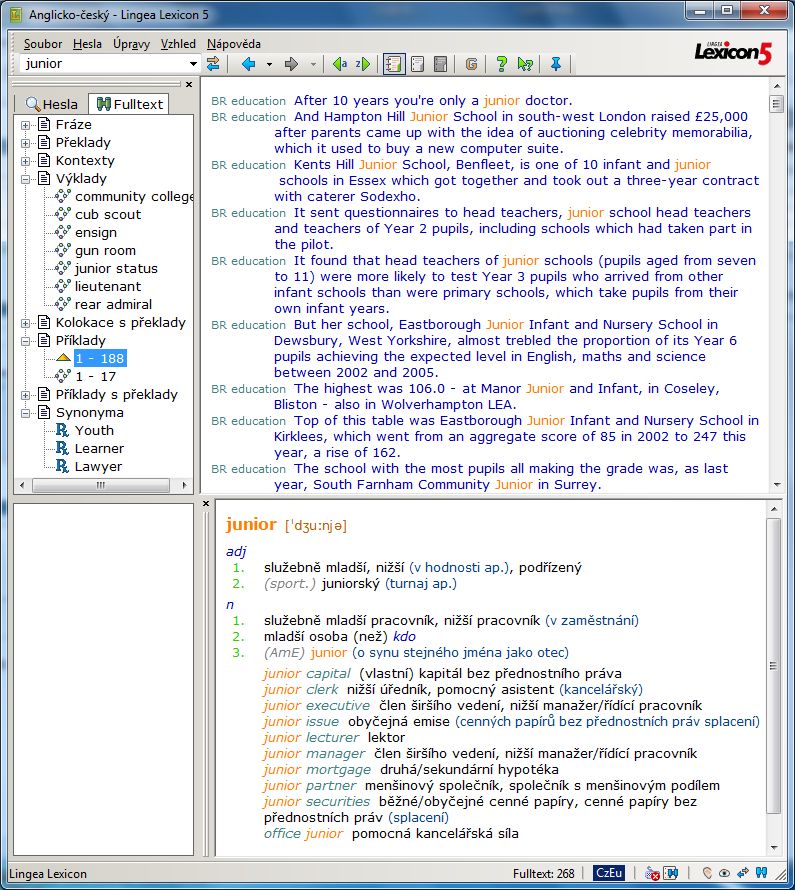Image resolution: width=795 pixels, height=890 pixels.
Task: Toggle the eye icon in the status bar
Action: tap(724, 872)
